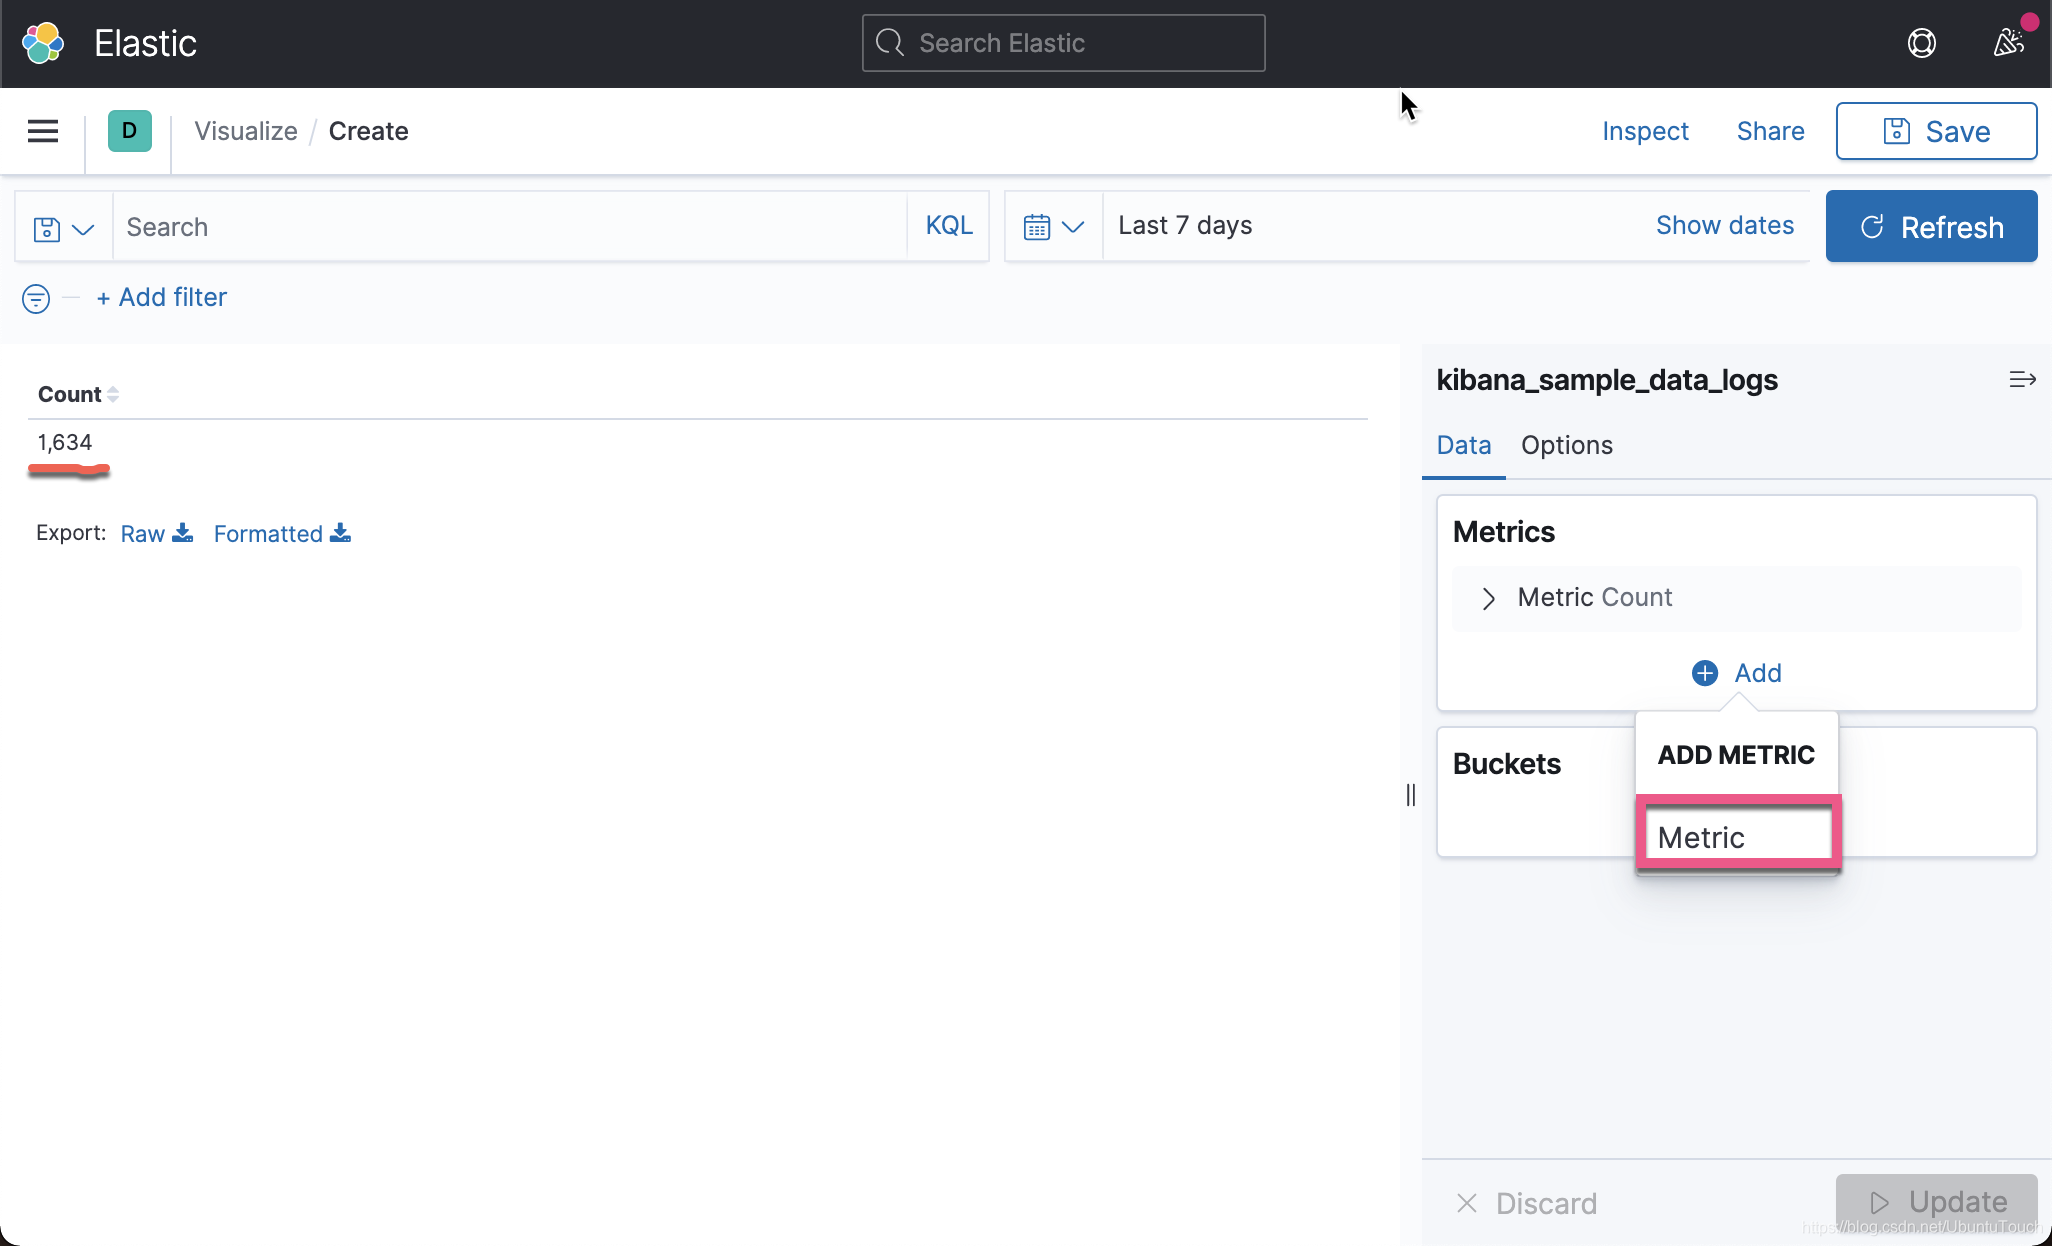Click Show dates for time range

1724,226
